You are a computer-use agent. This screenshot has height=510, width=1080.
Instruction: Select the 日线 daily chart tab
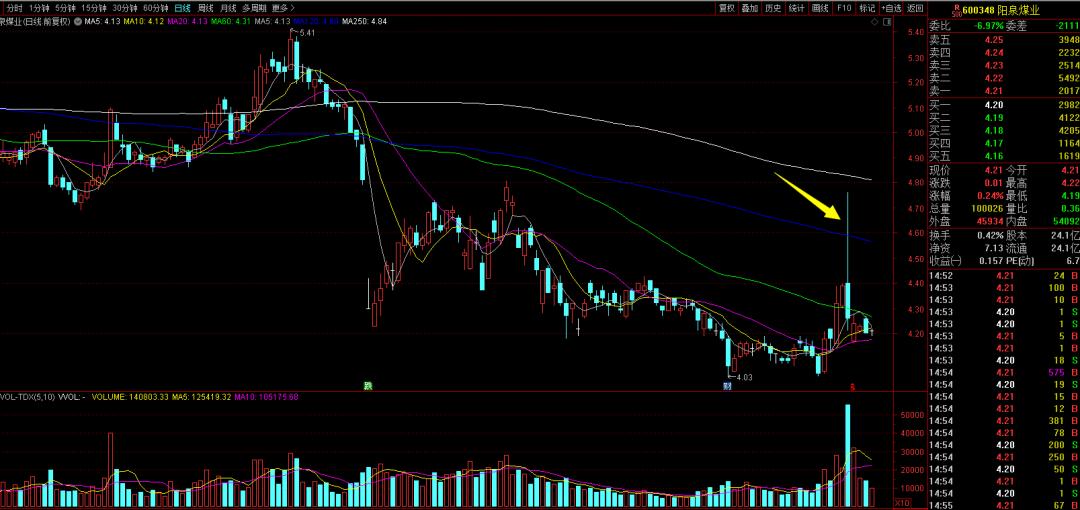(183, 8)
